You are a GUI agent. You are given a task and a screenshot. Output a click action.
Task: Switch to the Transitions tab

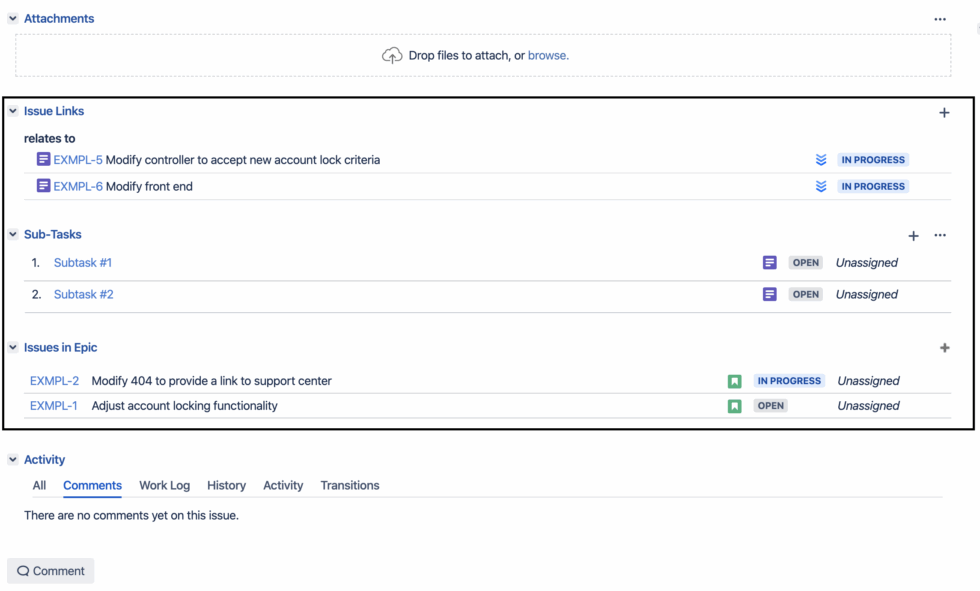tap(349, 485)
